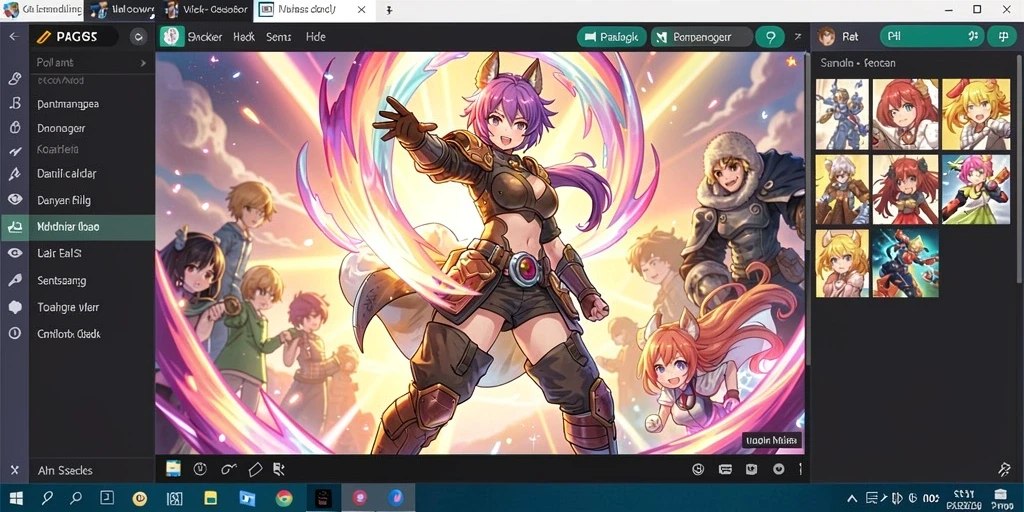Expand the Poll amt chevron
This screenshot has width=1024, height=512.
[143, 63]
